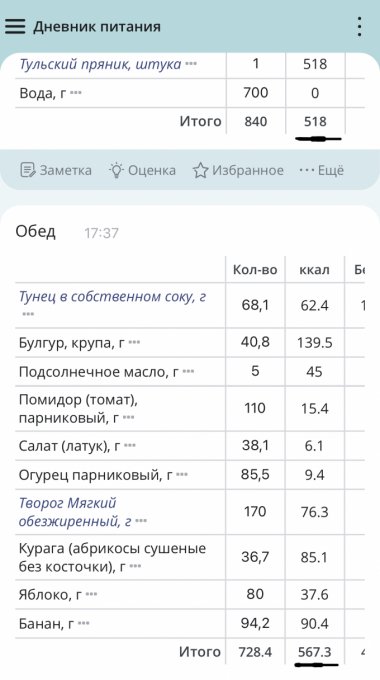This screenshot has width=380, height=680.
Task: Tap the ккал column header
Action: pyautogui.click(x=314, y=270)
